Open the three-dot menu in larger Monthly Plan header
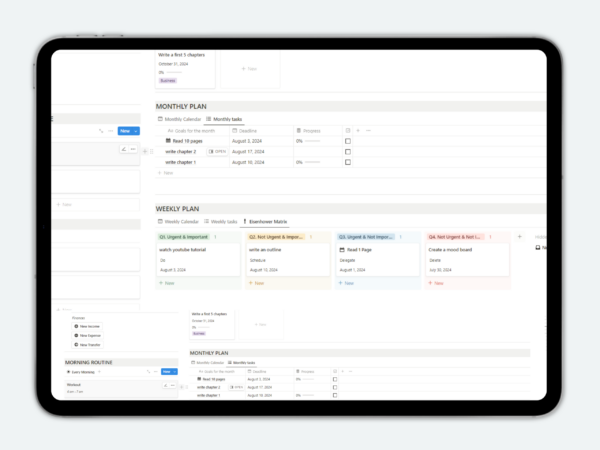 [368, 131]
